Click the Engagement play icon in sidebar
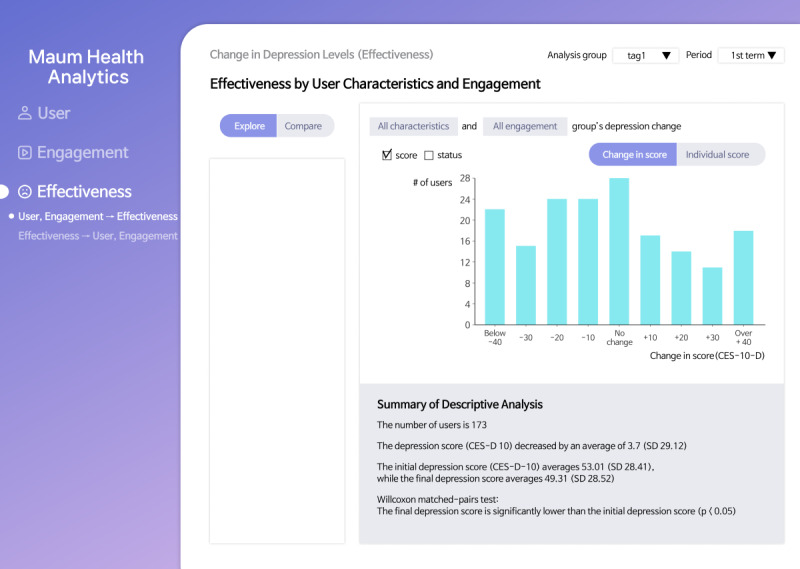The height and width of the screenshot is (569, 800). coord(24,153)
